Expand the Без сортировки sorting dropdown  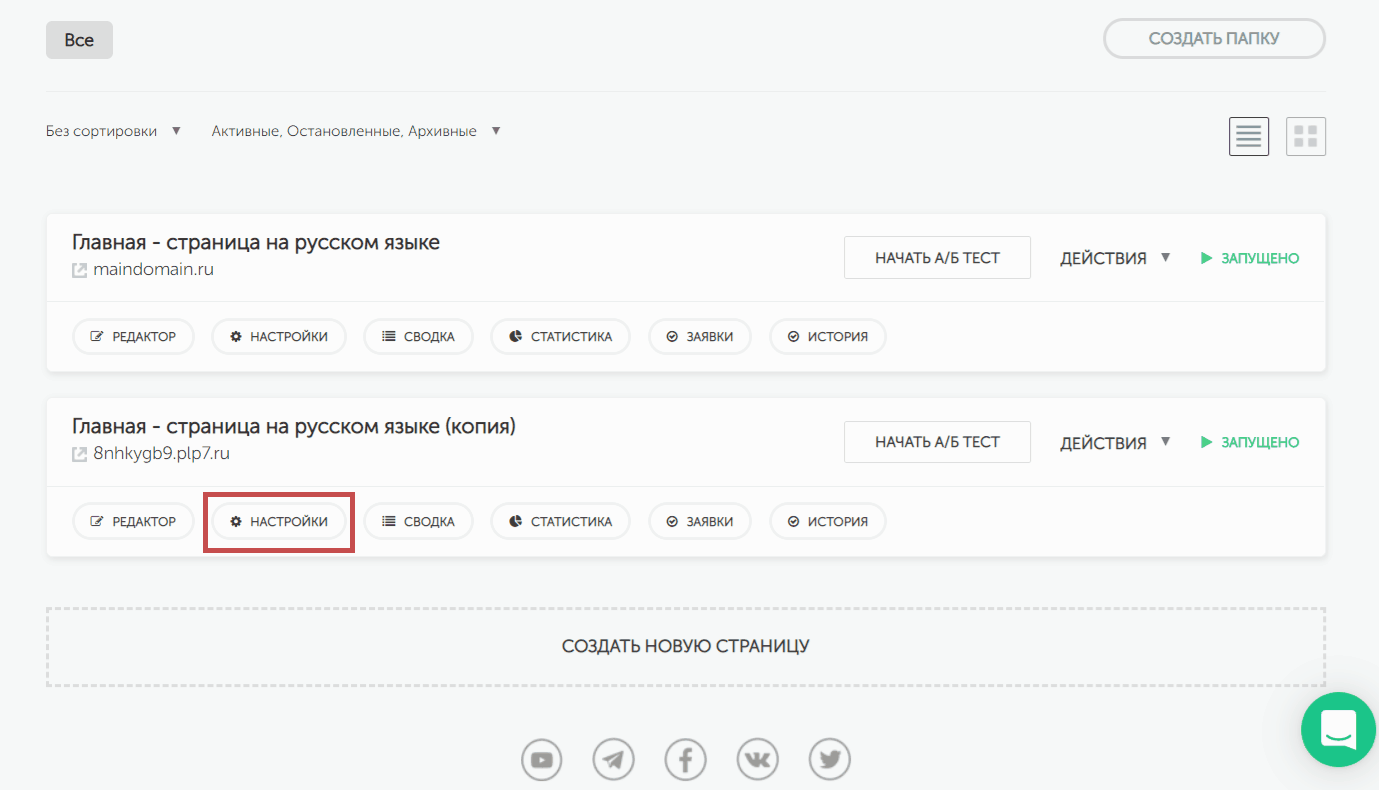pos(113,131)
